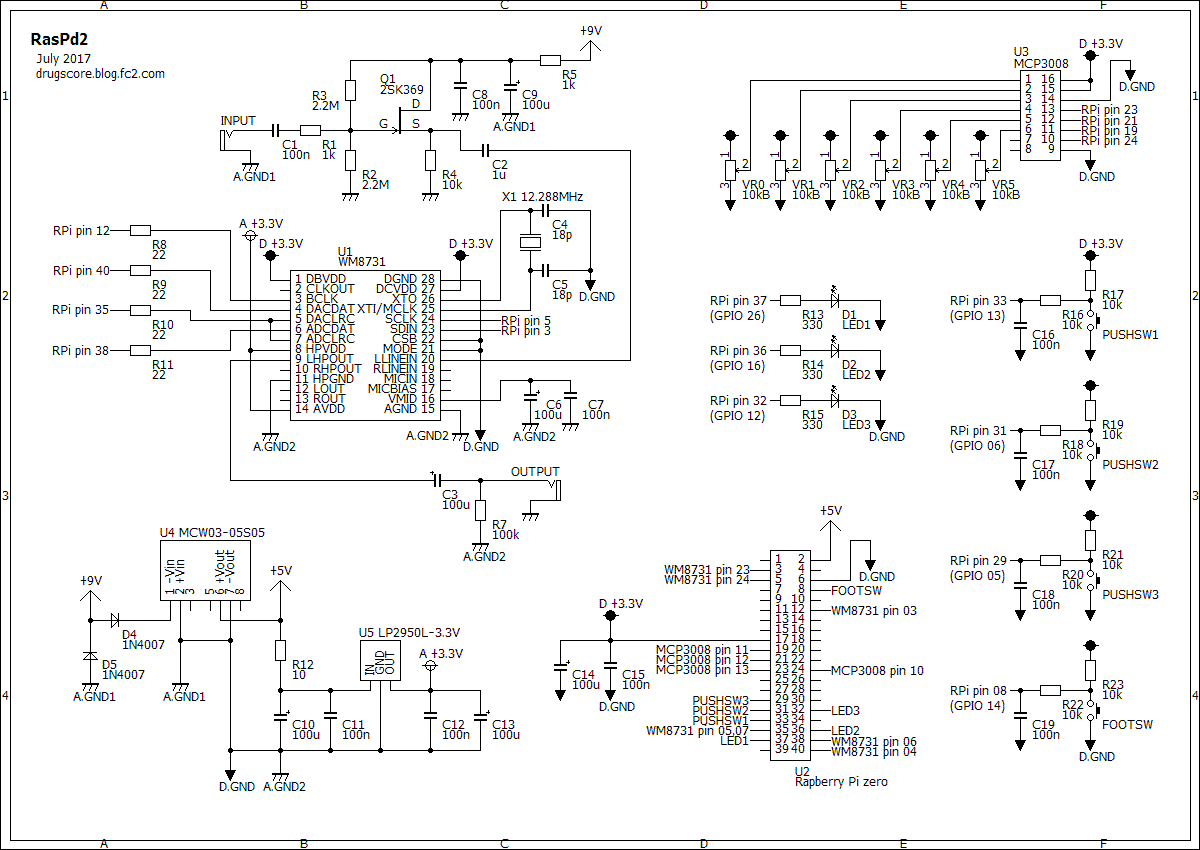
Task: Click the 'RPi pin 35' label
Action: point(81,310)
